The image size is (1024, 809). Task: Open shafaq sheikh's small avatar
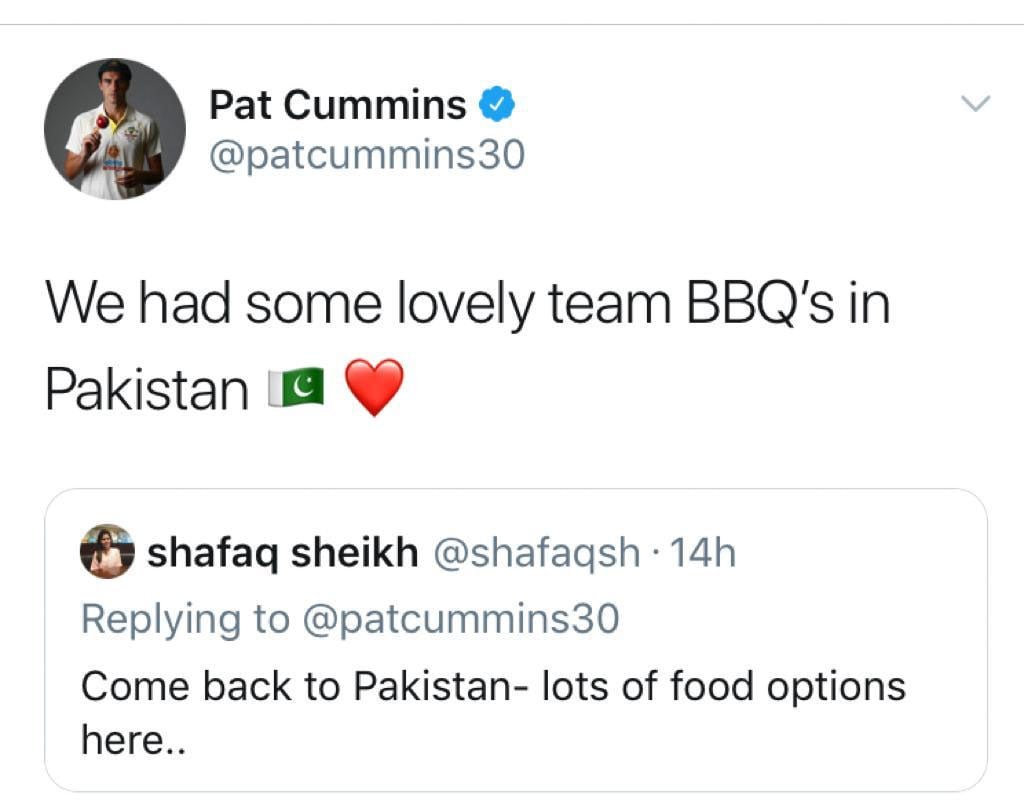tap(107, 551)
